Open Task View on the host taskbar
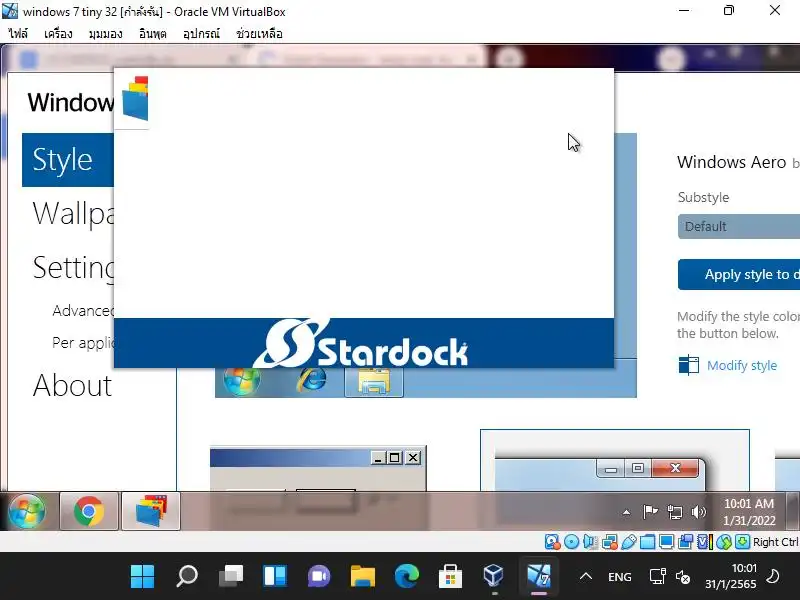 231,577
